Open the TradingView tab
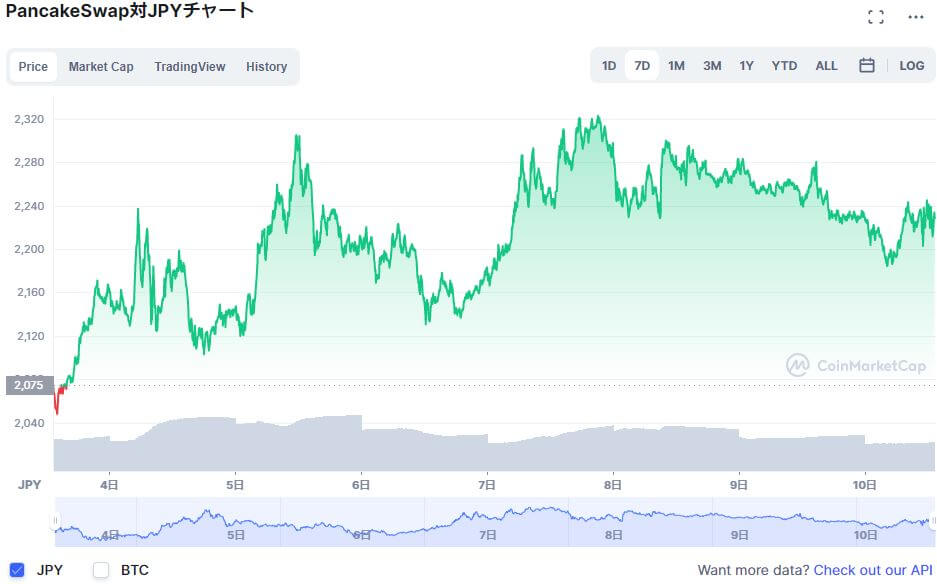This screenshot has height=584, width=937. coord(190,67)
